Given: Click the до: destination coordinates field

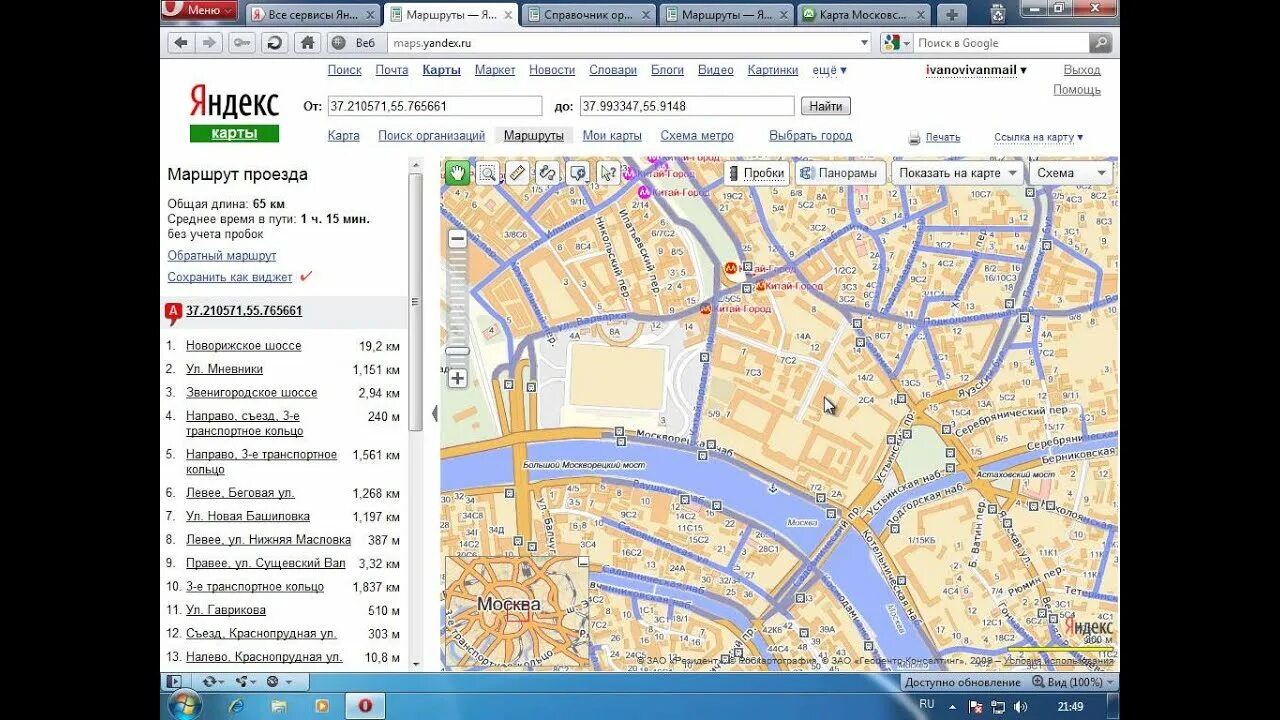Looking at the screenshot, I should (x=686, y=106).
